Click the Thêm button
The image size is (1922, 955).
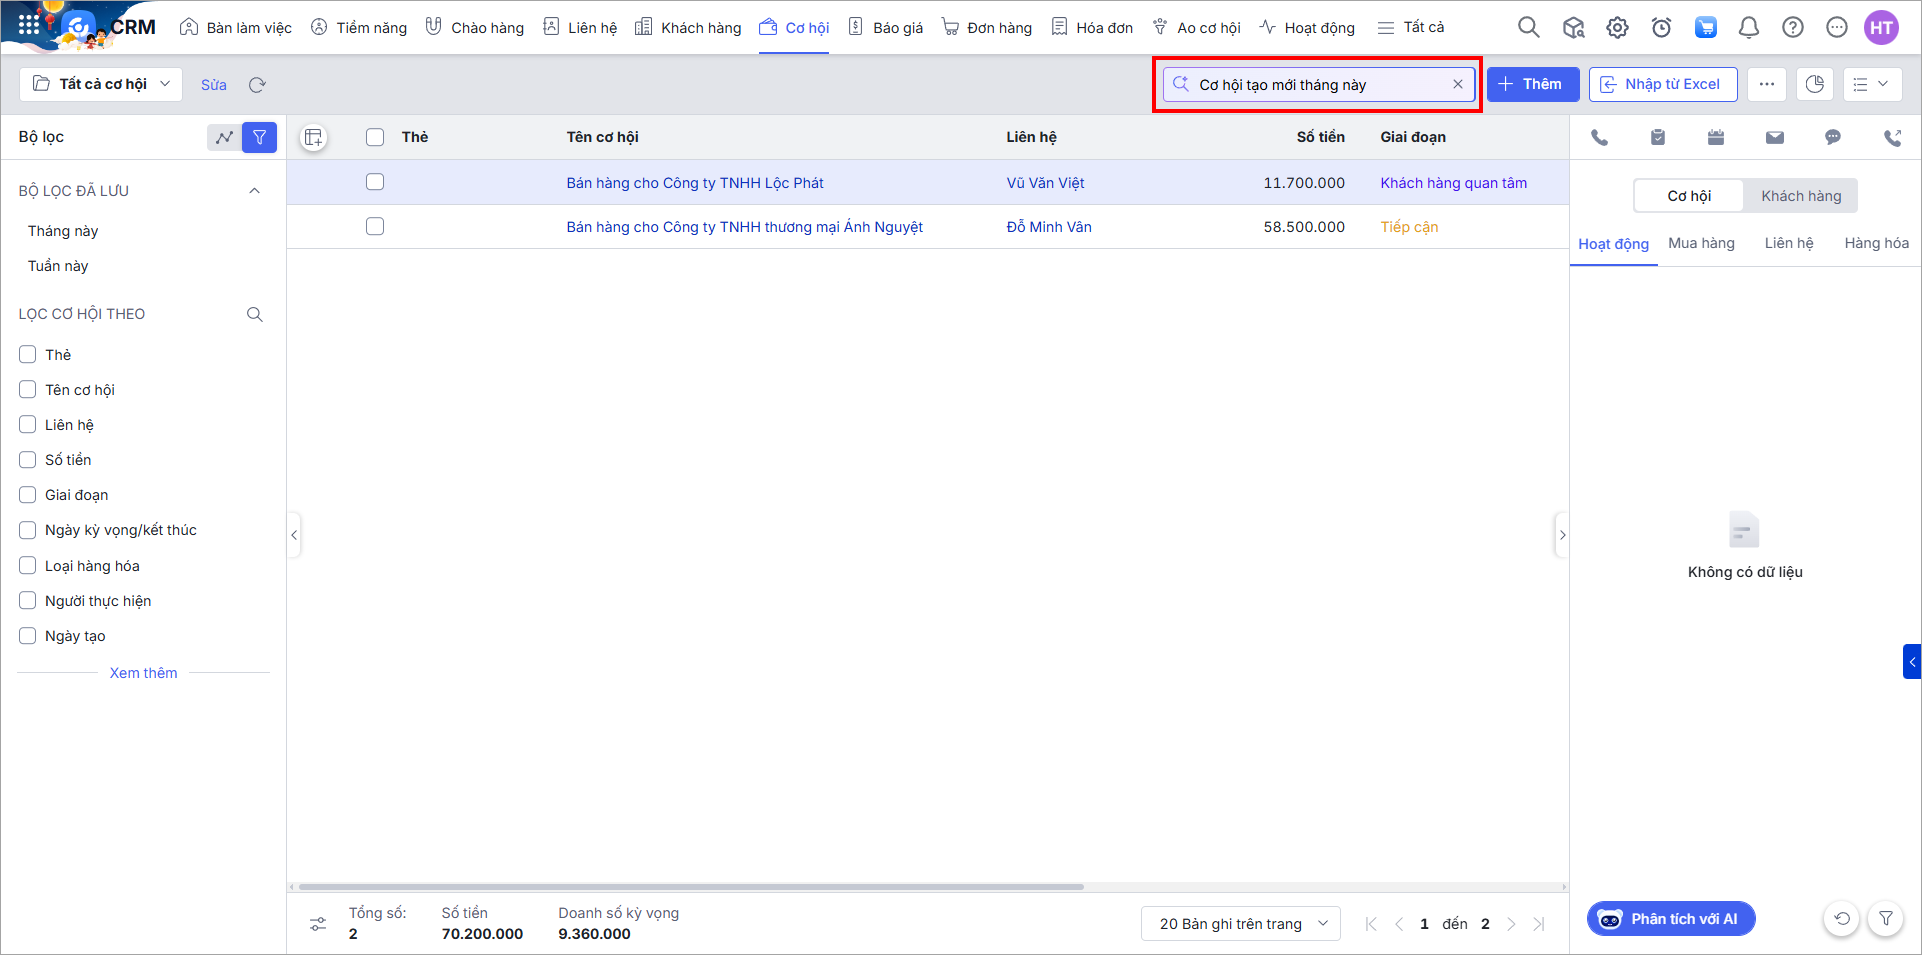coord(1532,84)
